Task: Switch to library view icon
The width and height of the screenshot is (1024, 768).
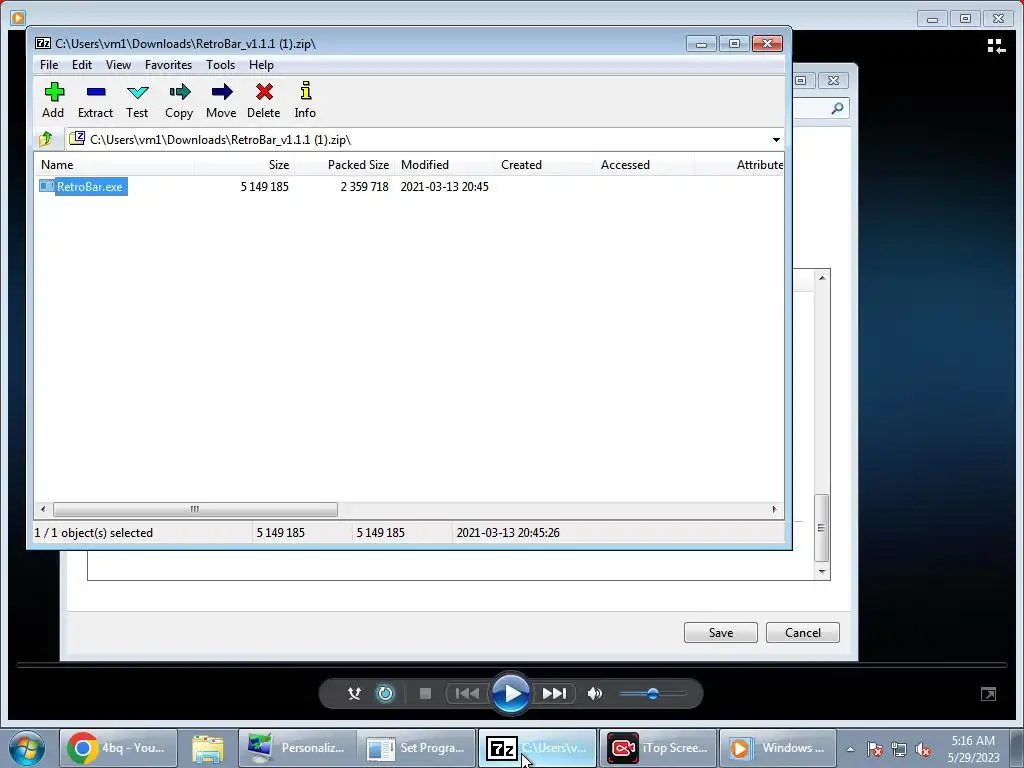Action: [996, 46]
